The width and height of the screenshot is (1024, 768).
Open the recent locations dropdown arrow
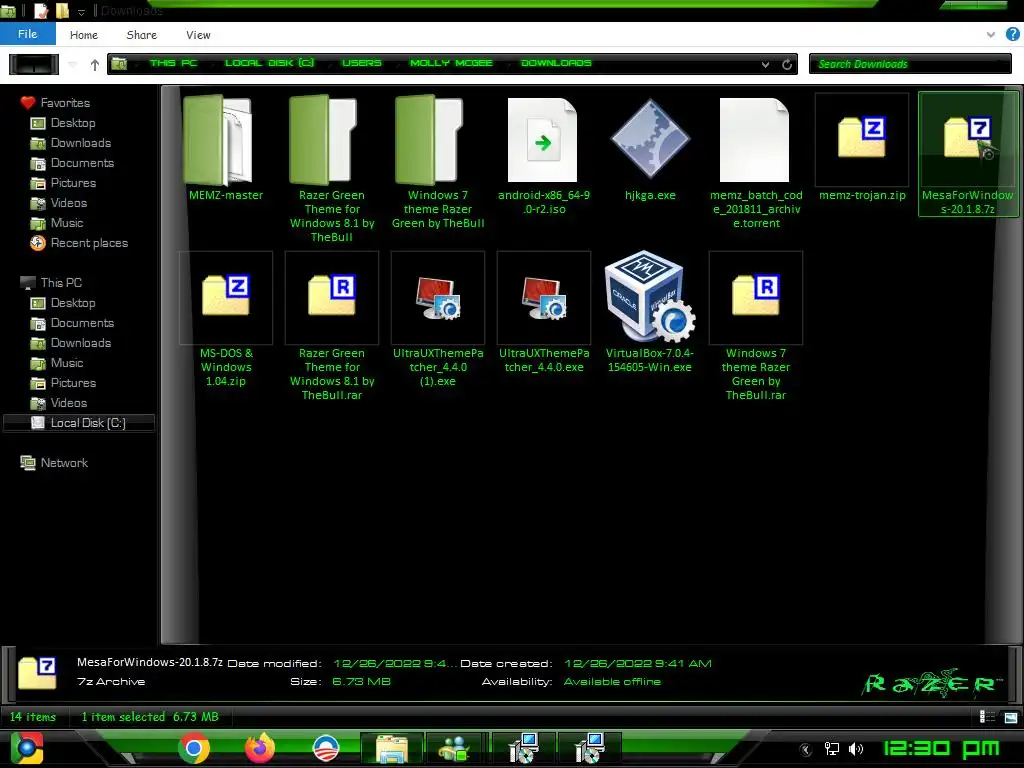72,64
